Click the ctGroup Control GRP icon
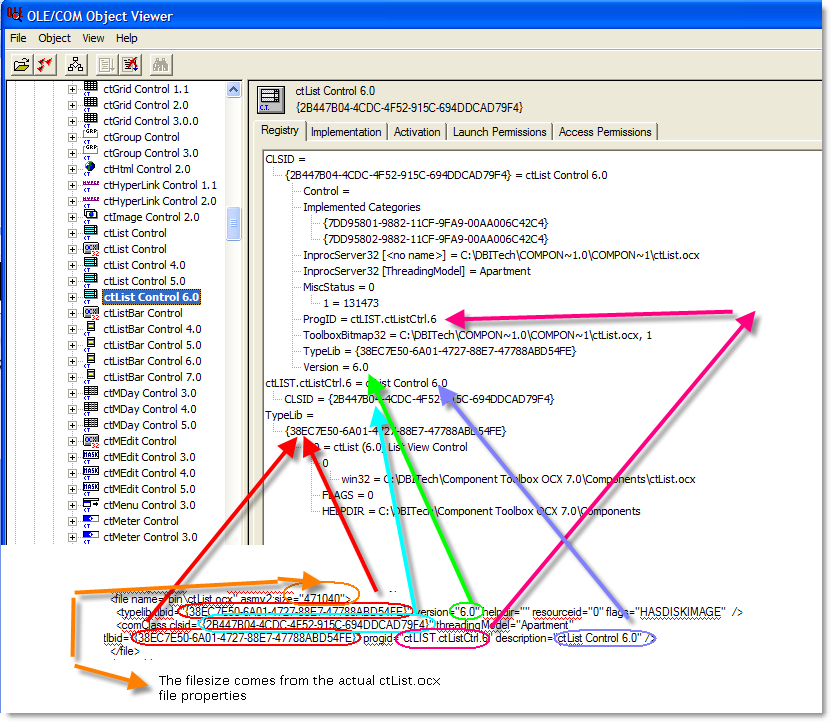This screenshot has width=831, height=722. tap(91, 136)
